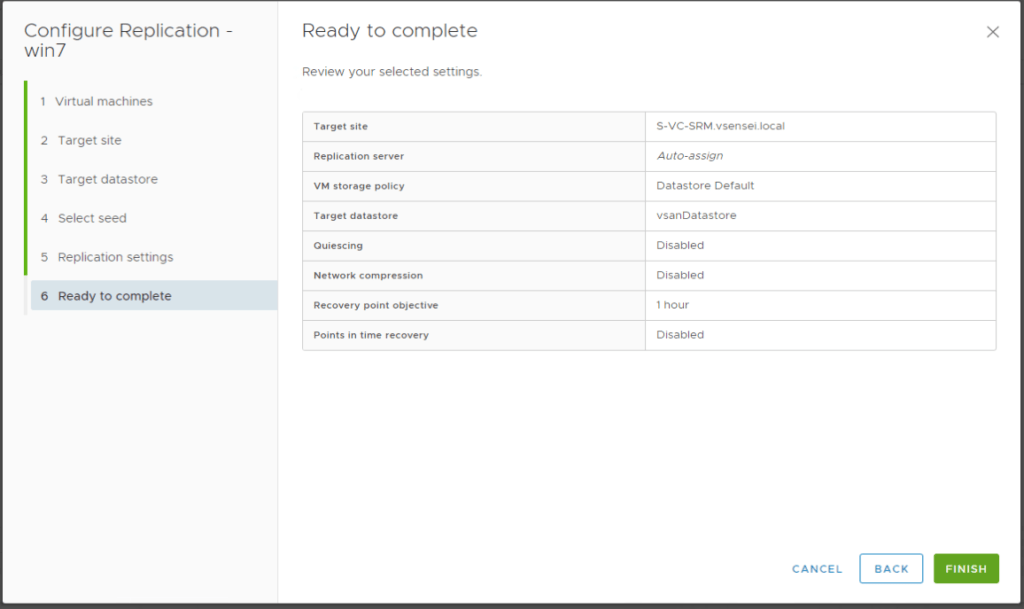The image size is (1024, 609).
Task: Select the Select seed step
Action: coord(92,218)
